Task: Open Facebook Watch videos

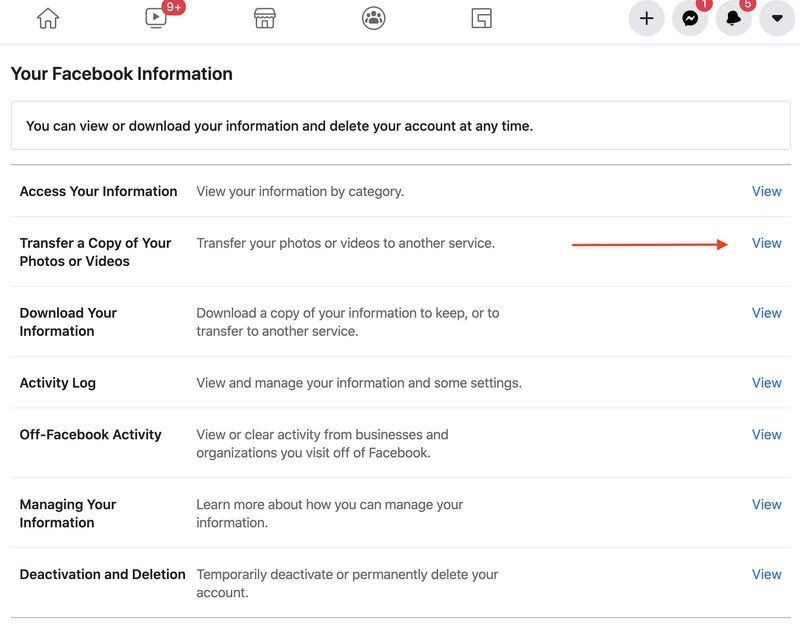Action: point(155,18)
